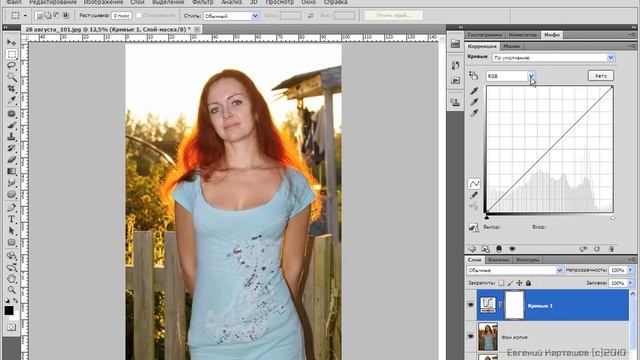Select the Clone Stamp tool
The width and height of the screenshot is (640, 360).
click(x=11, y=137)
